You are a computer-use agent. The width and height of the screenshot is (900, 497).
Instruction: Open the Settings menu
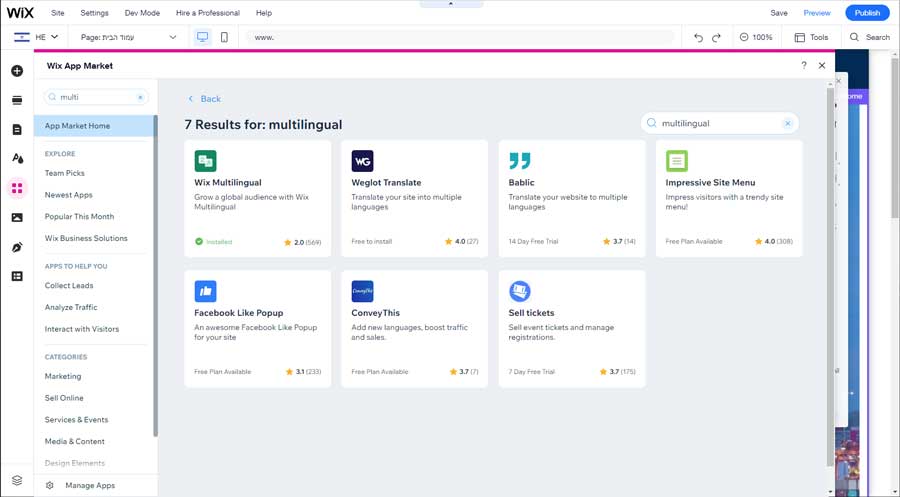(x=94, y=13)
